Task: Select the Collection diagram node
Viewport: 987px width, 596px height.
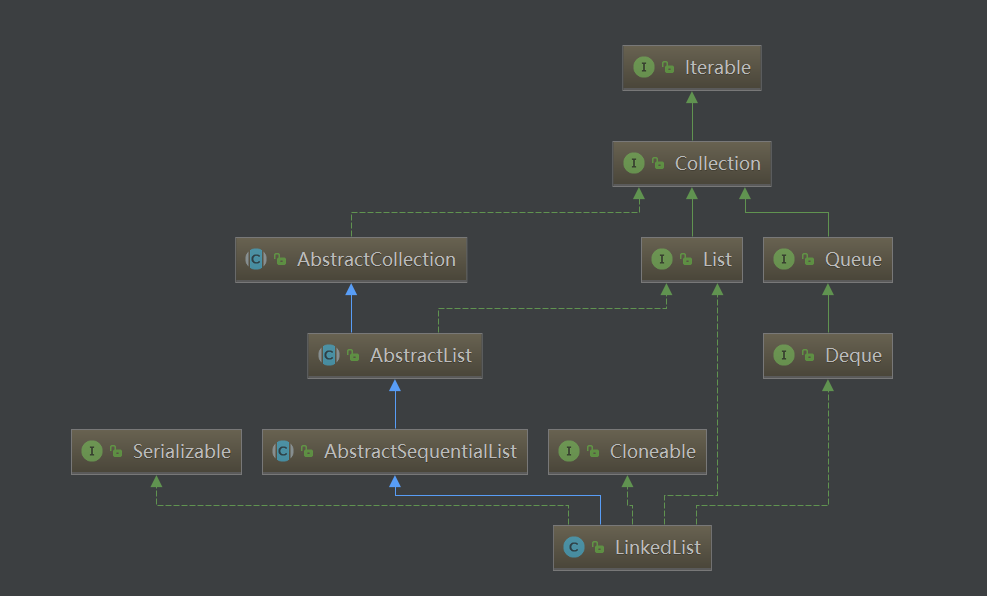Action: coord(692,164)
